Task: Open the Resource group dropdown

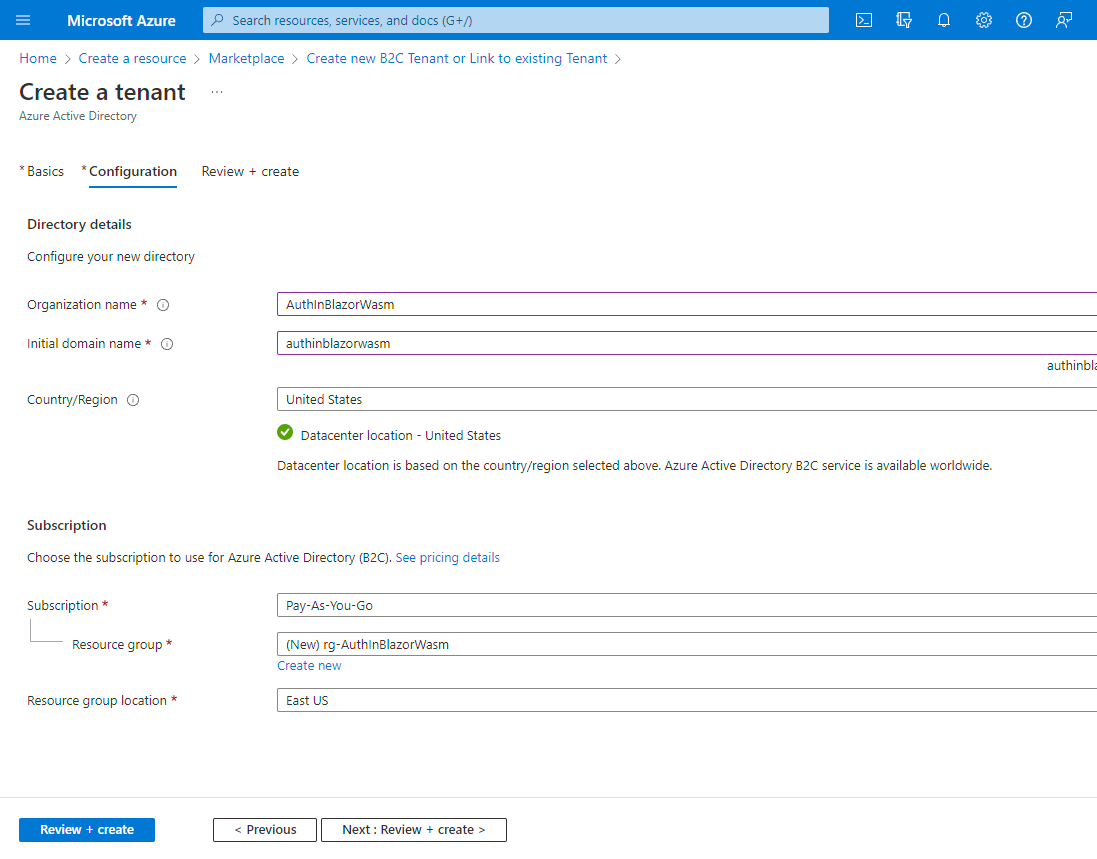Action: (x=687, y=644)
